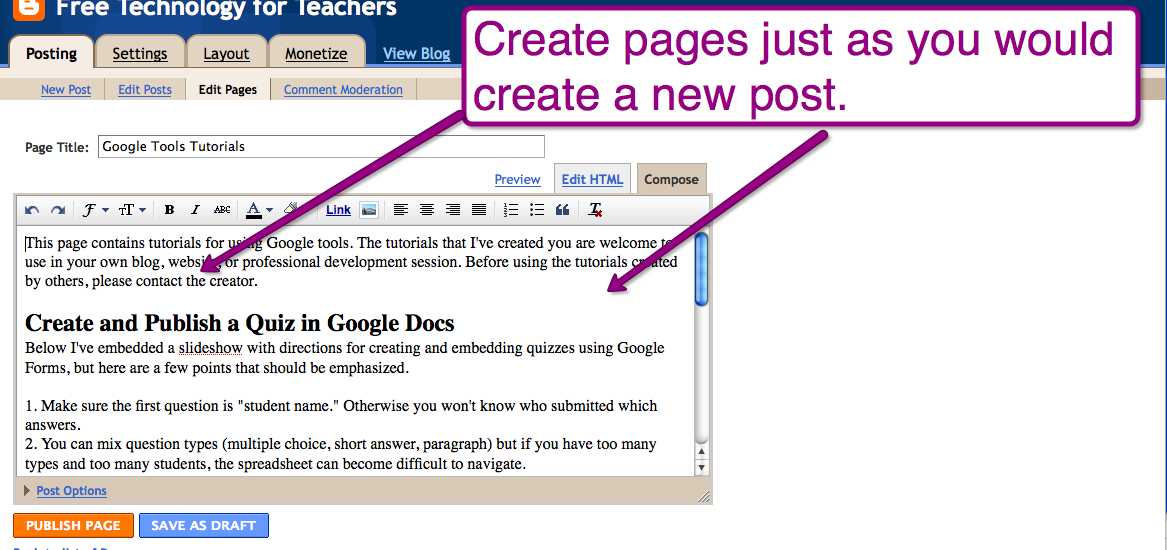Select the Edit Pages sub-tab
1167x550 pixels.
pos(228,89)
